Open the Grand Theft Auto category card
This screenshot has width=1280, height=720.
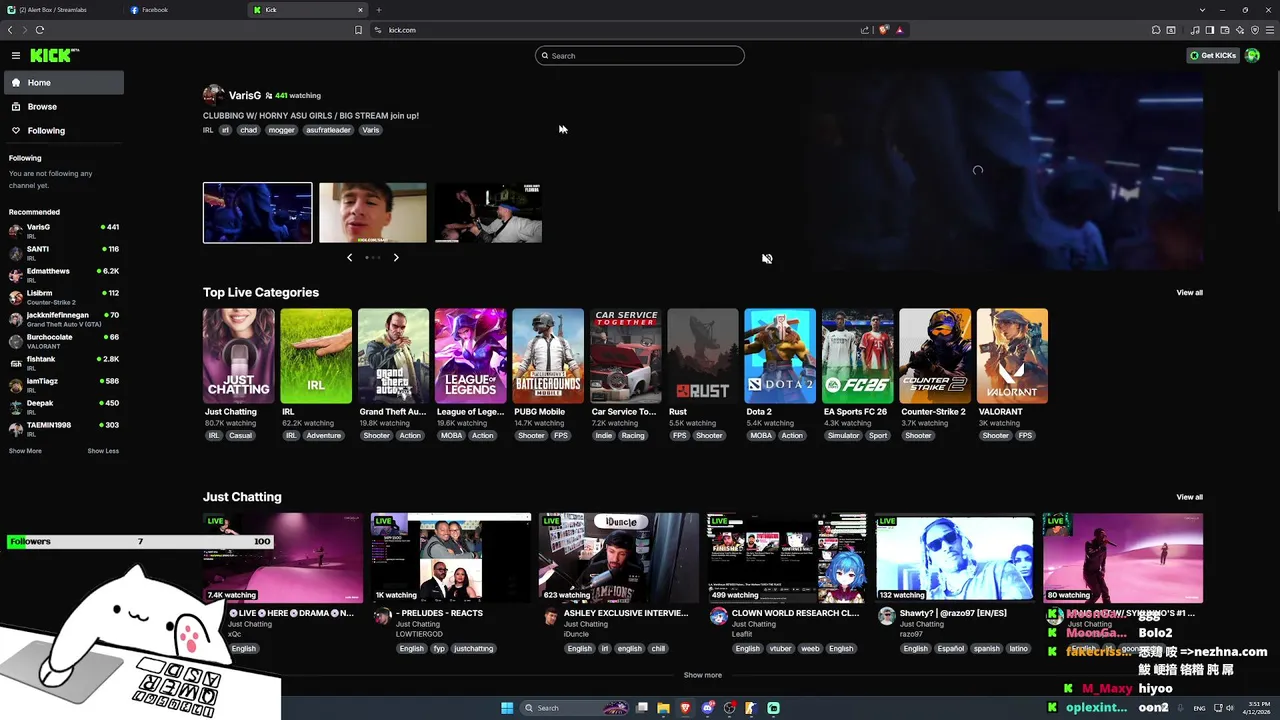[393, 356]
